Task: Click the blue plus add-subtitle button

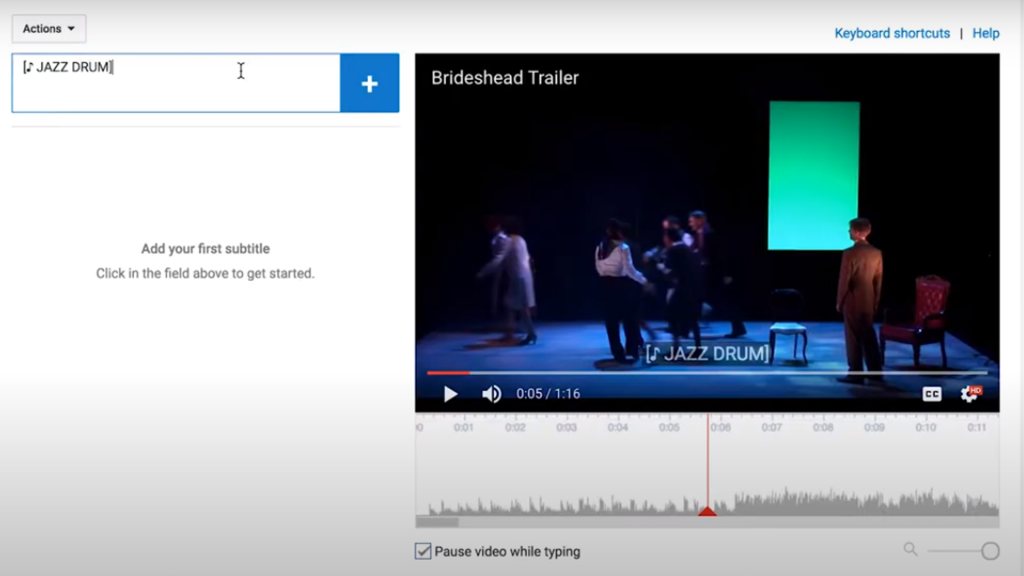Action: pos(369,84)
